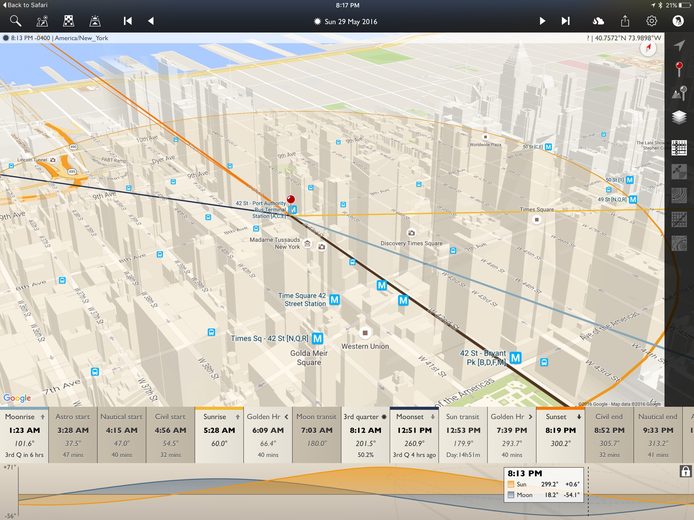Viewport: 694px width, 520px height.
Task: Open the cloud weather icon
Action: pos(598,21)
